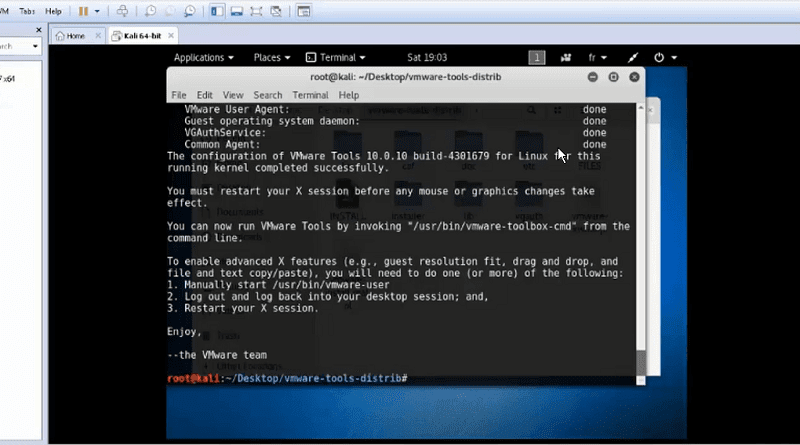Screen dimensions: 800x445
Task: Open the Places menu
Action: click(x=272, y=58)
